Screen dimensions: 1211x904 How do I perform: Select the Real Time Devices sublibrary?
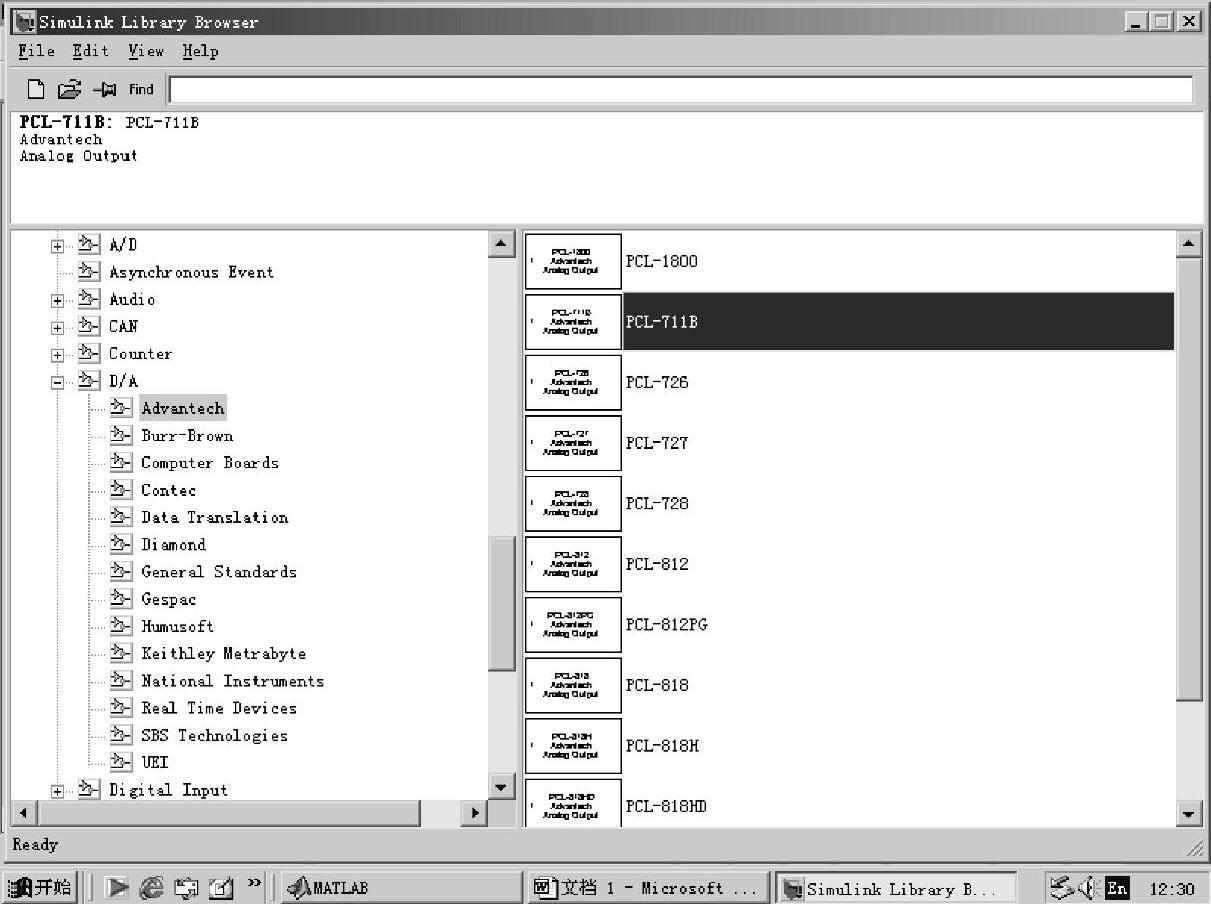tap(219, 708)
